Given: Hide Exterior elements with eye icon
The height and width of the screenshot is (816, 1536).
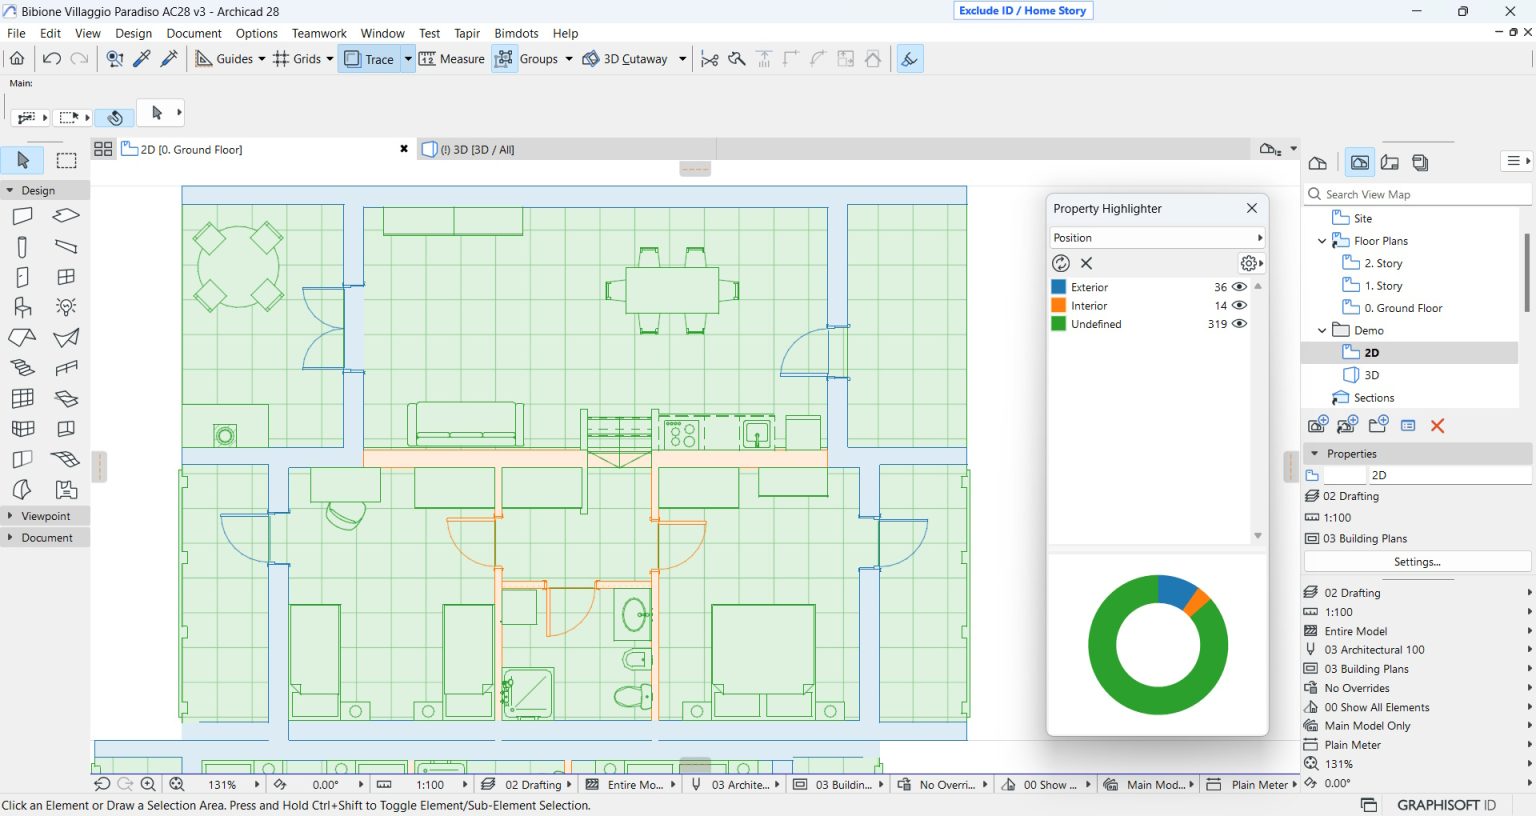Looking at the screenshot, I should [x=1240, y=287].
